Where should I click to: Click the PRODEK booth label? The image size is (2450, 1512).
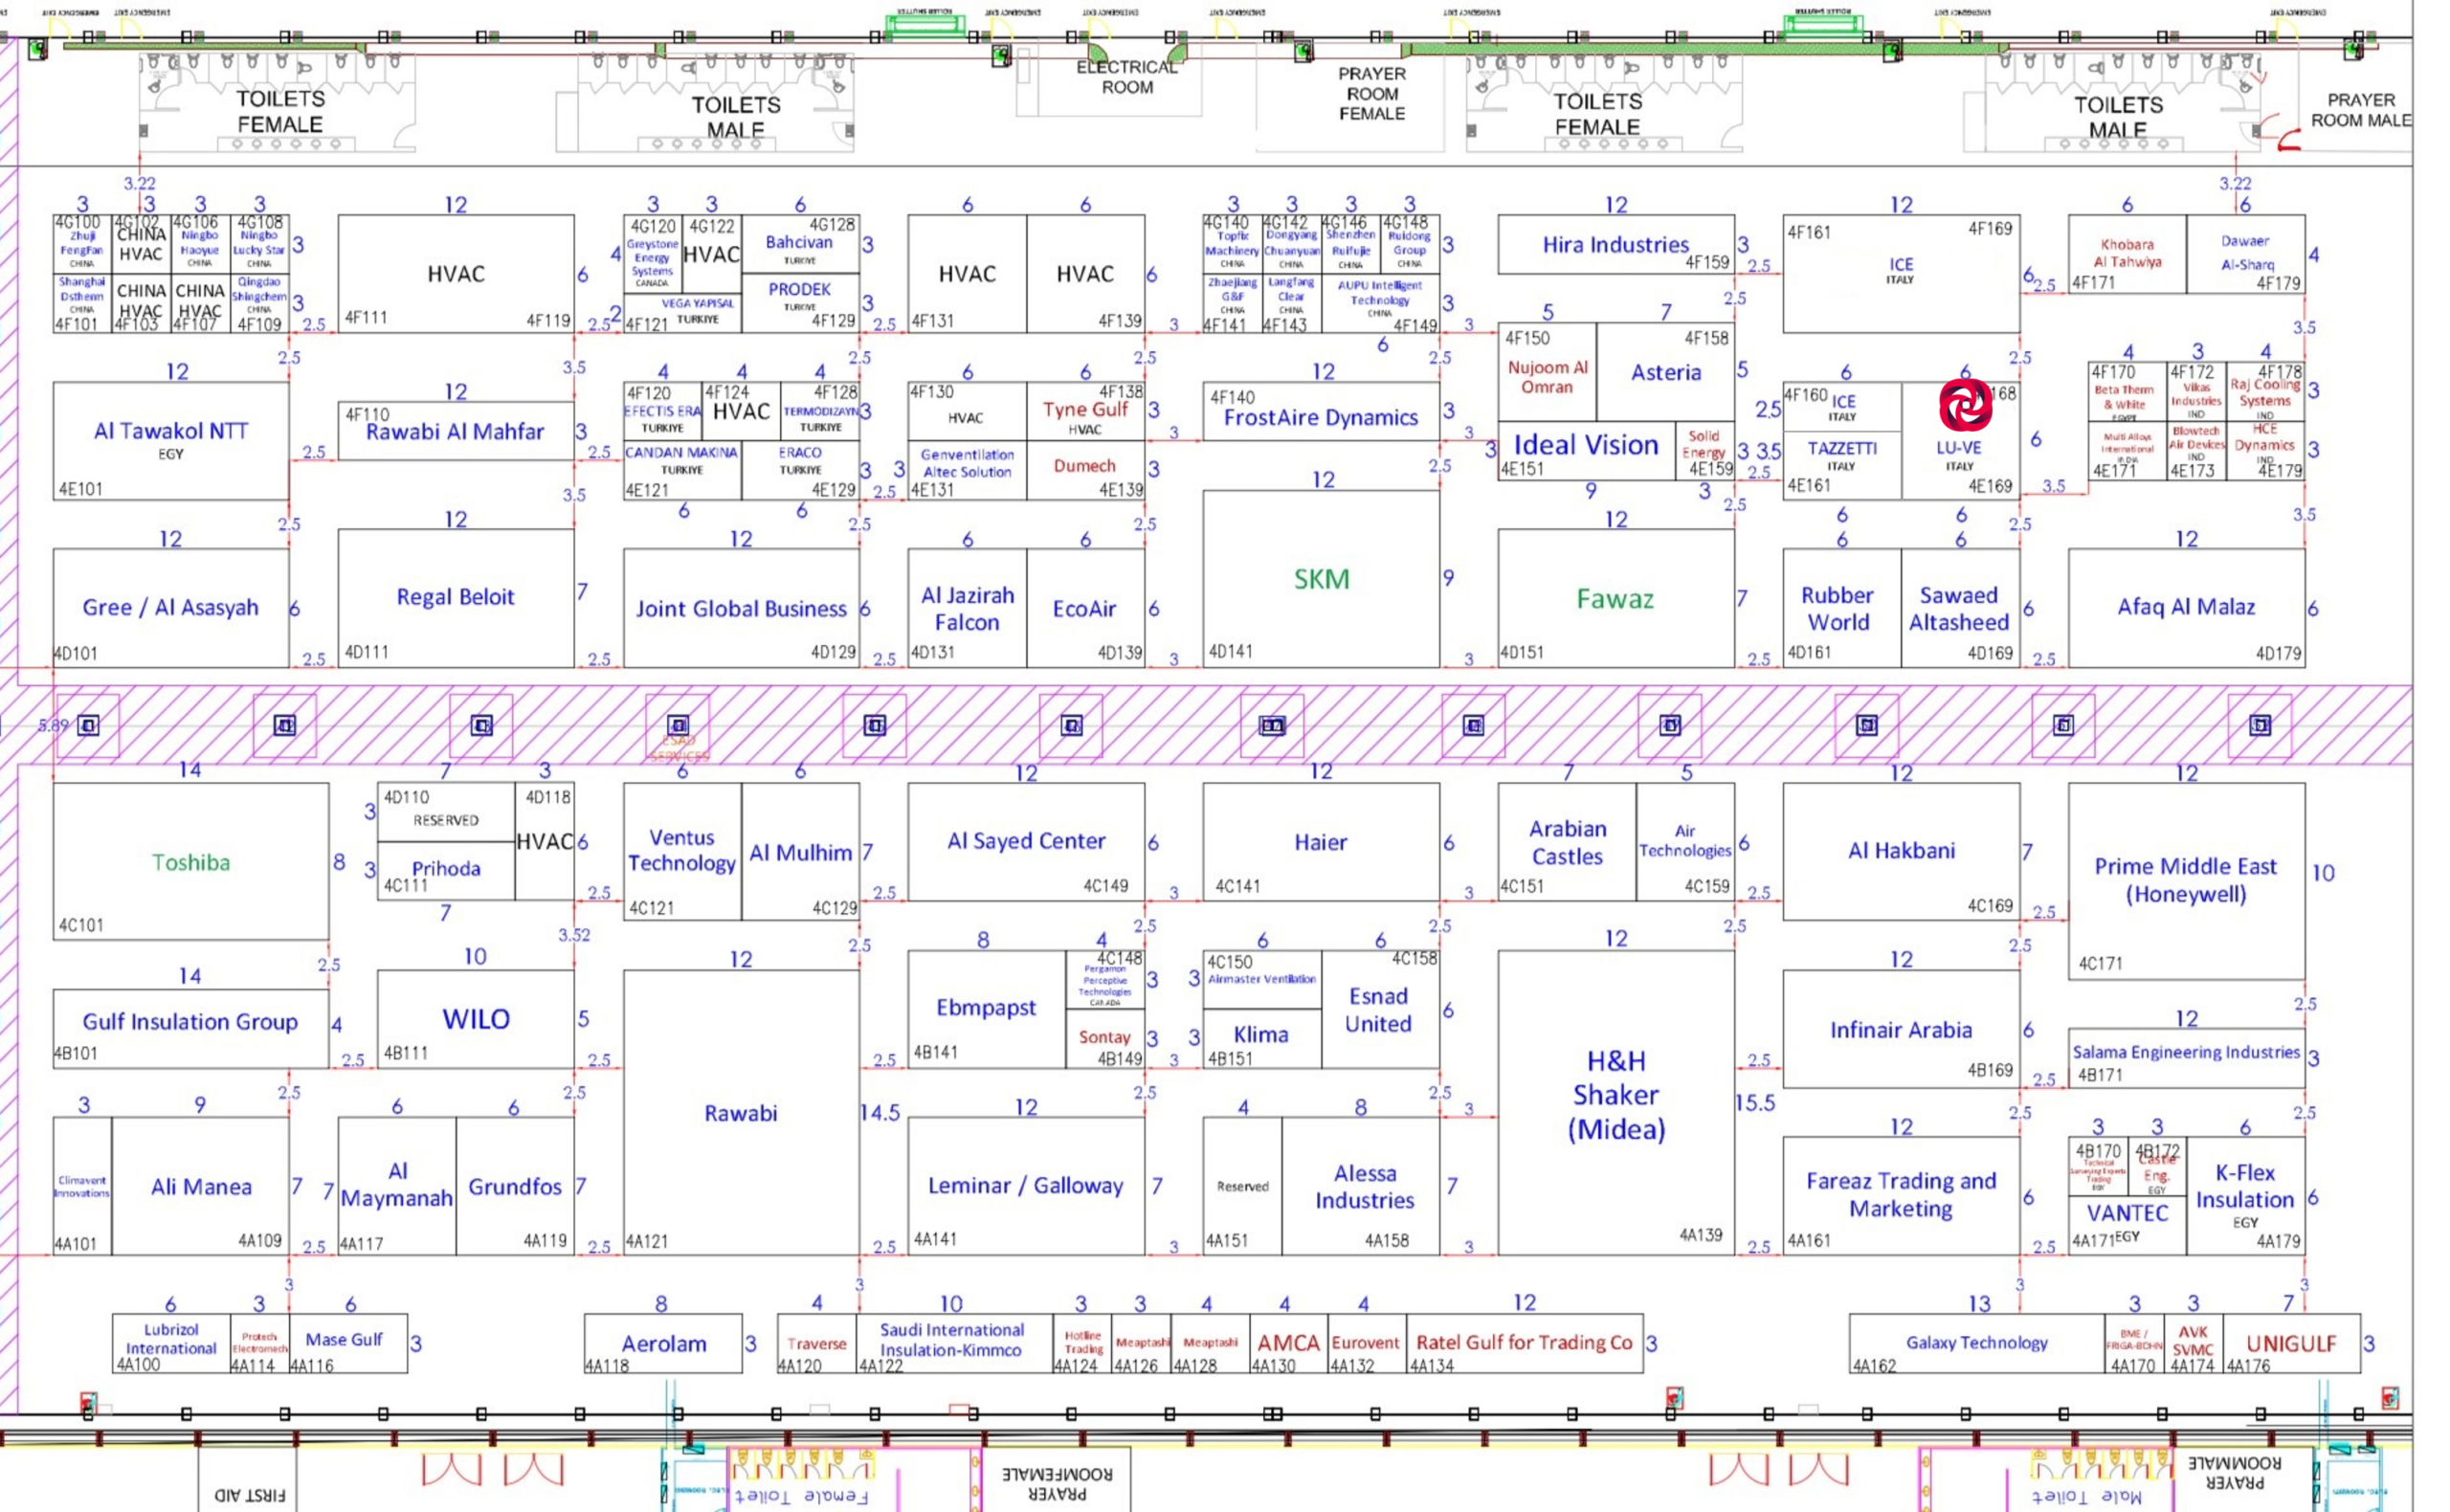[799, 289]
